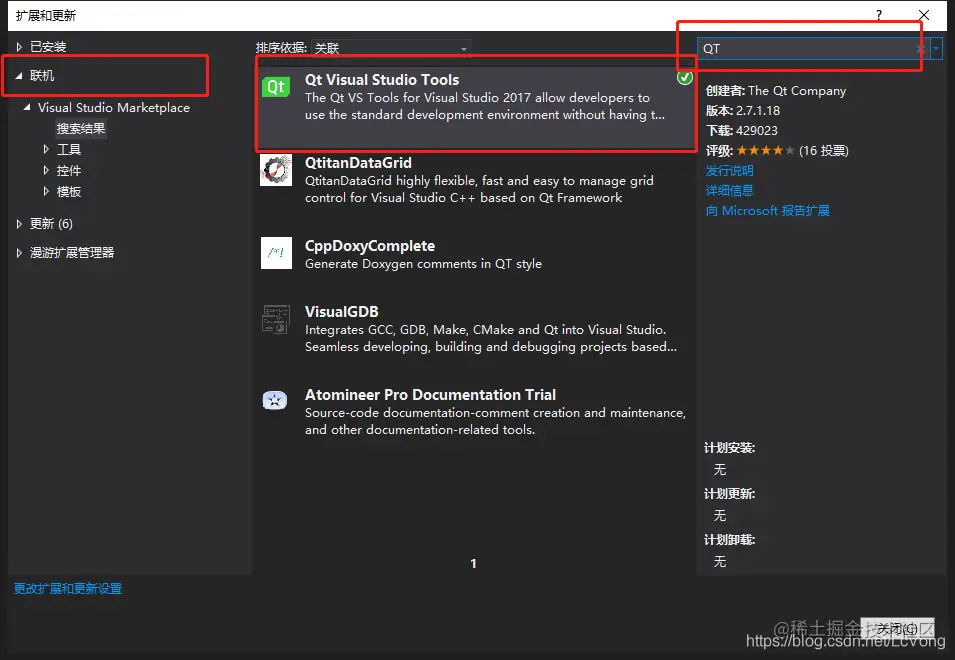Click the 计划更新 label
This screenshot has width=955, height=660.
click(729, 494)
